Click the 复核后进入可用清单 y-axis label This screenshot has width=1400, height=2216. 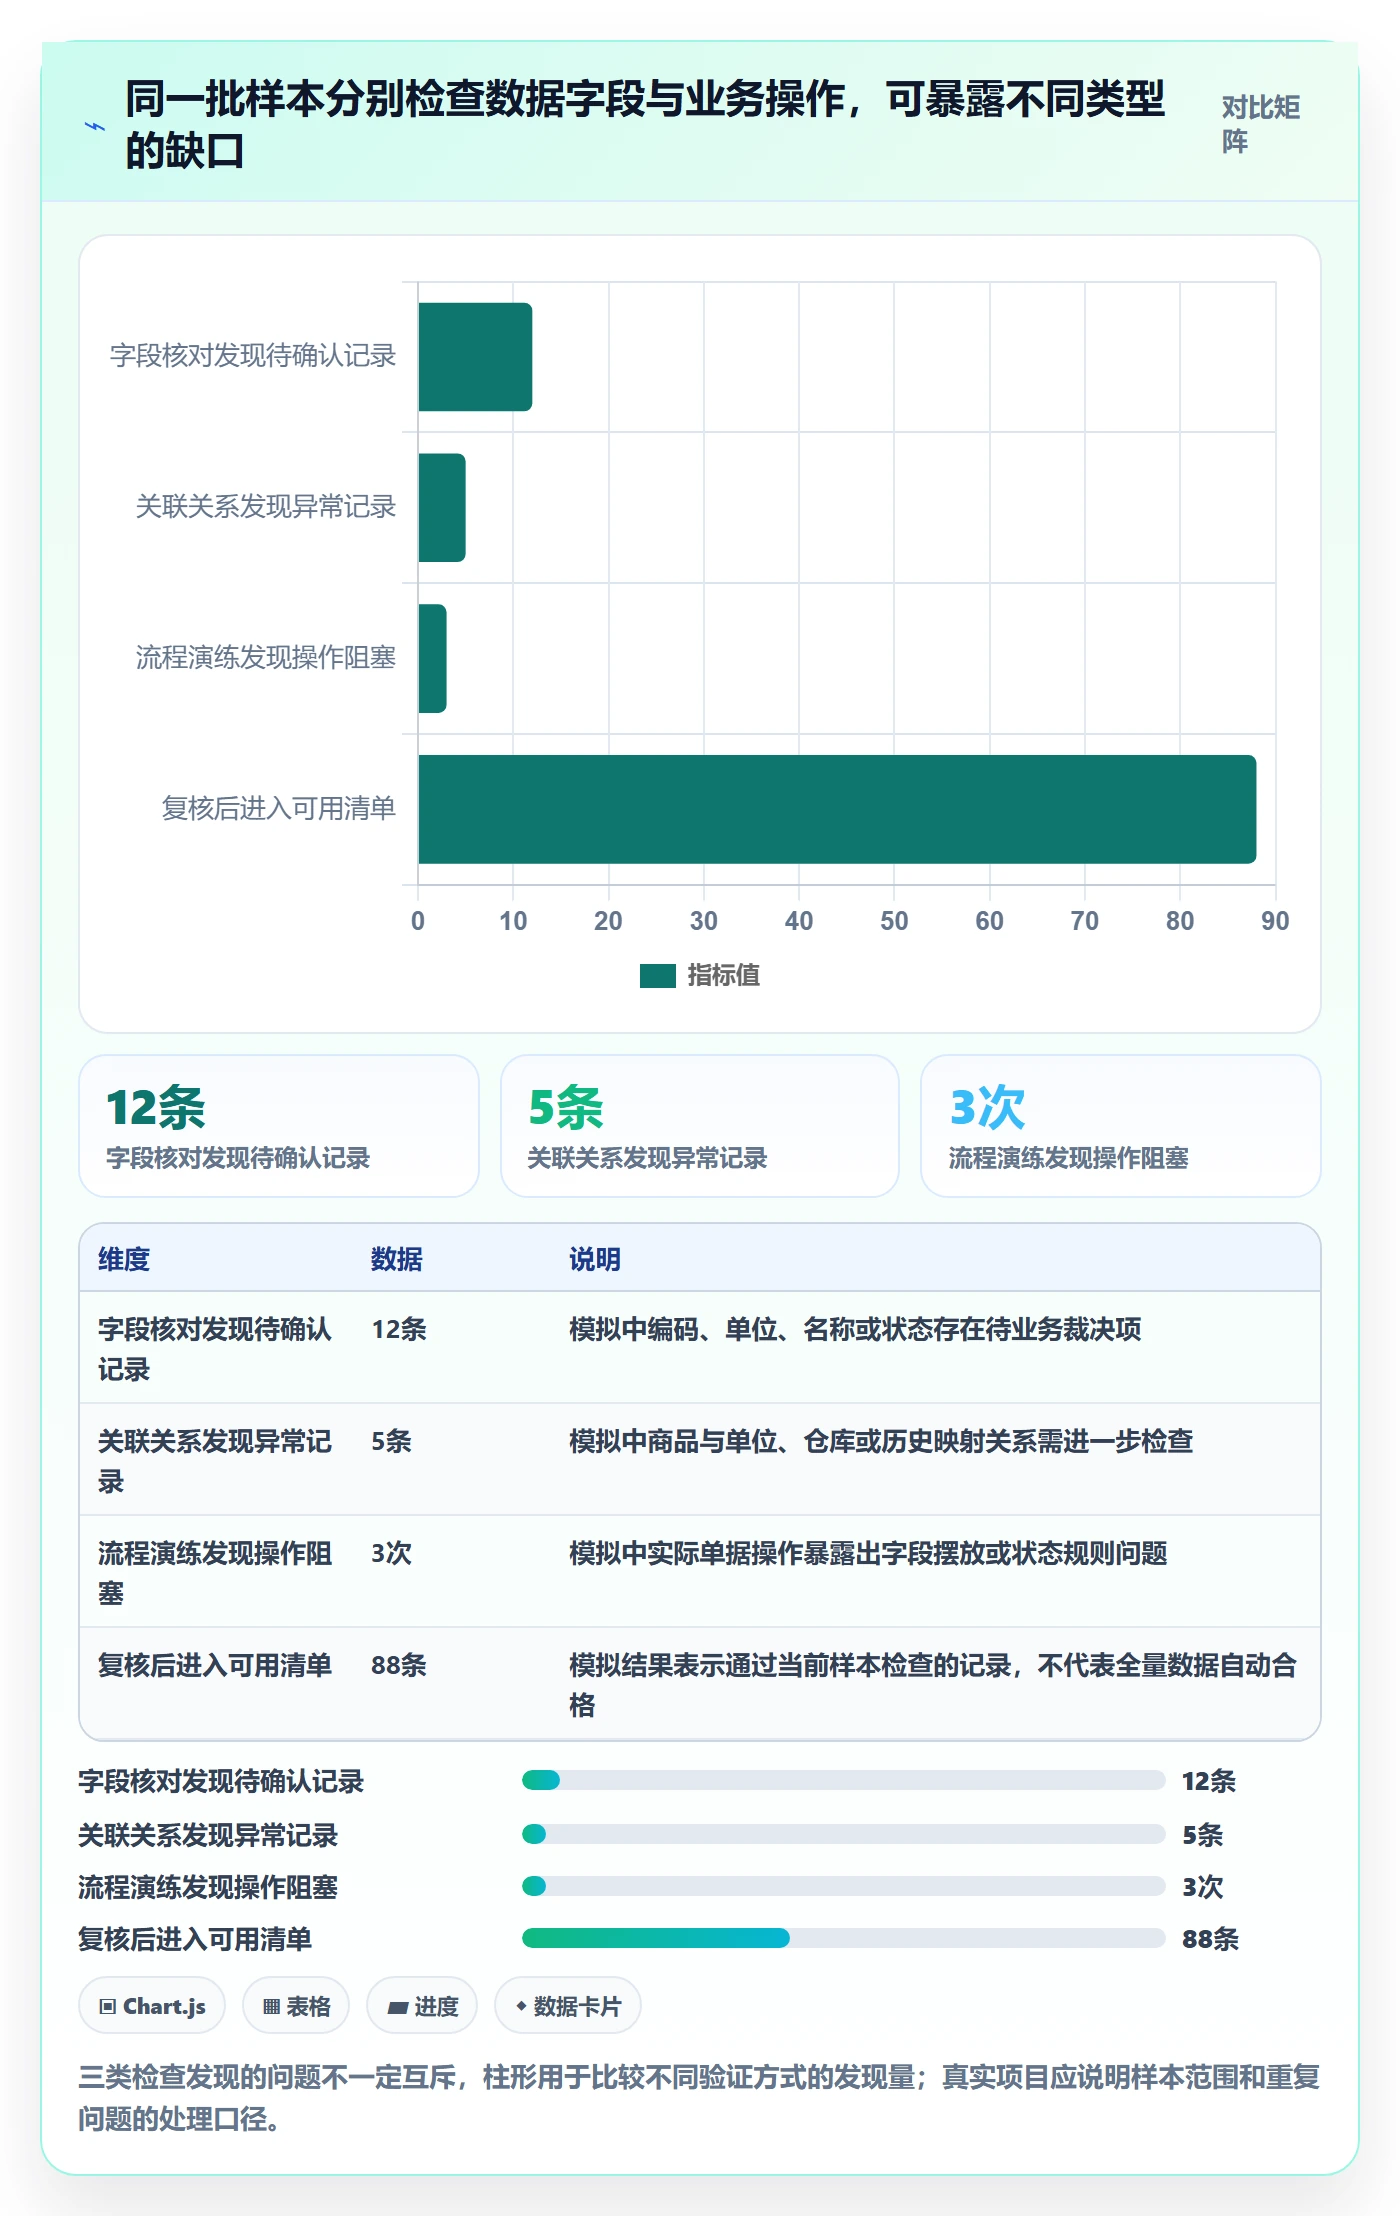click(279, 808)
